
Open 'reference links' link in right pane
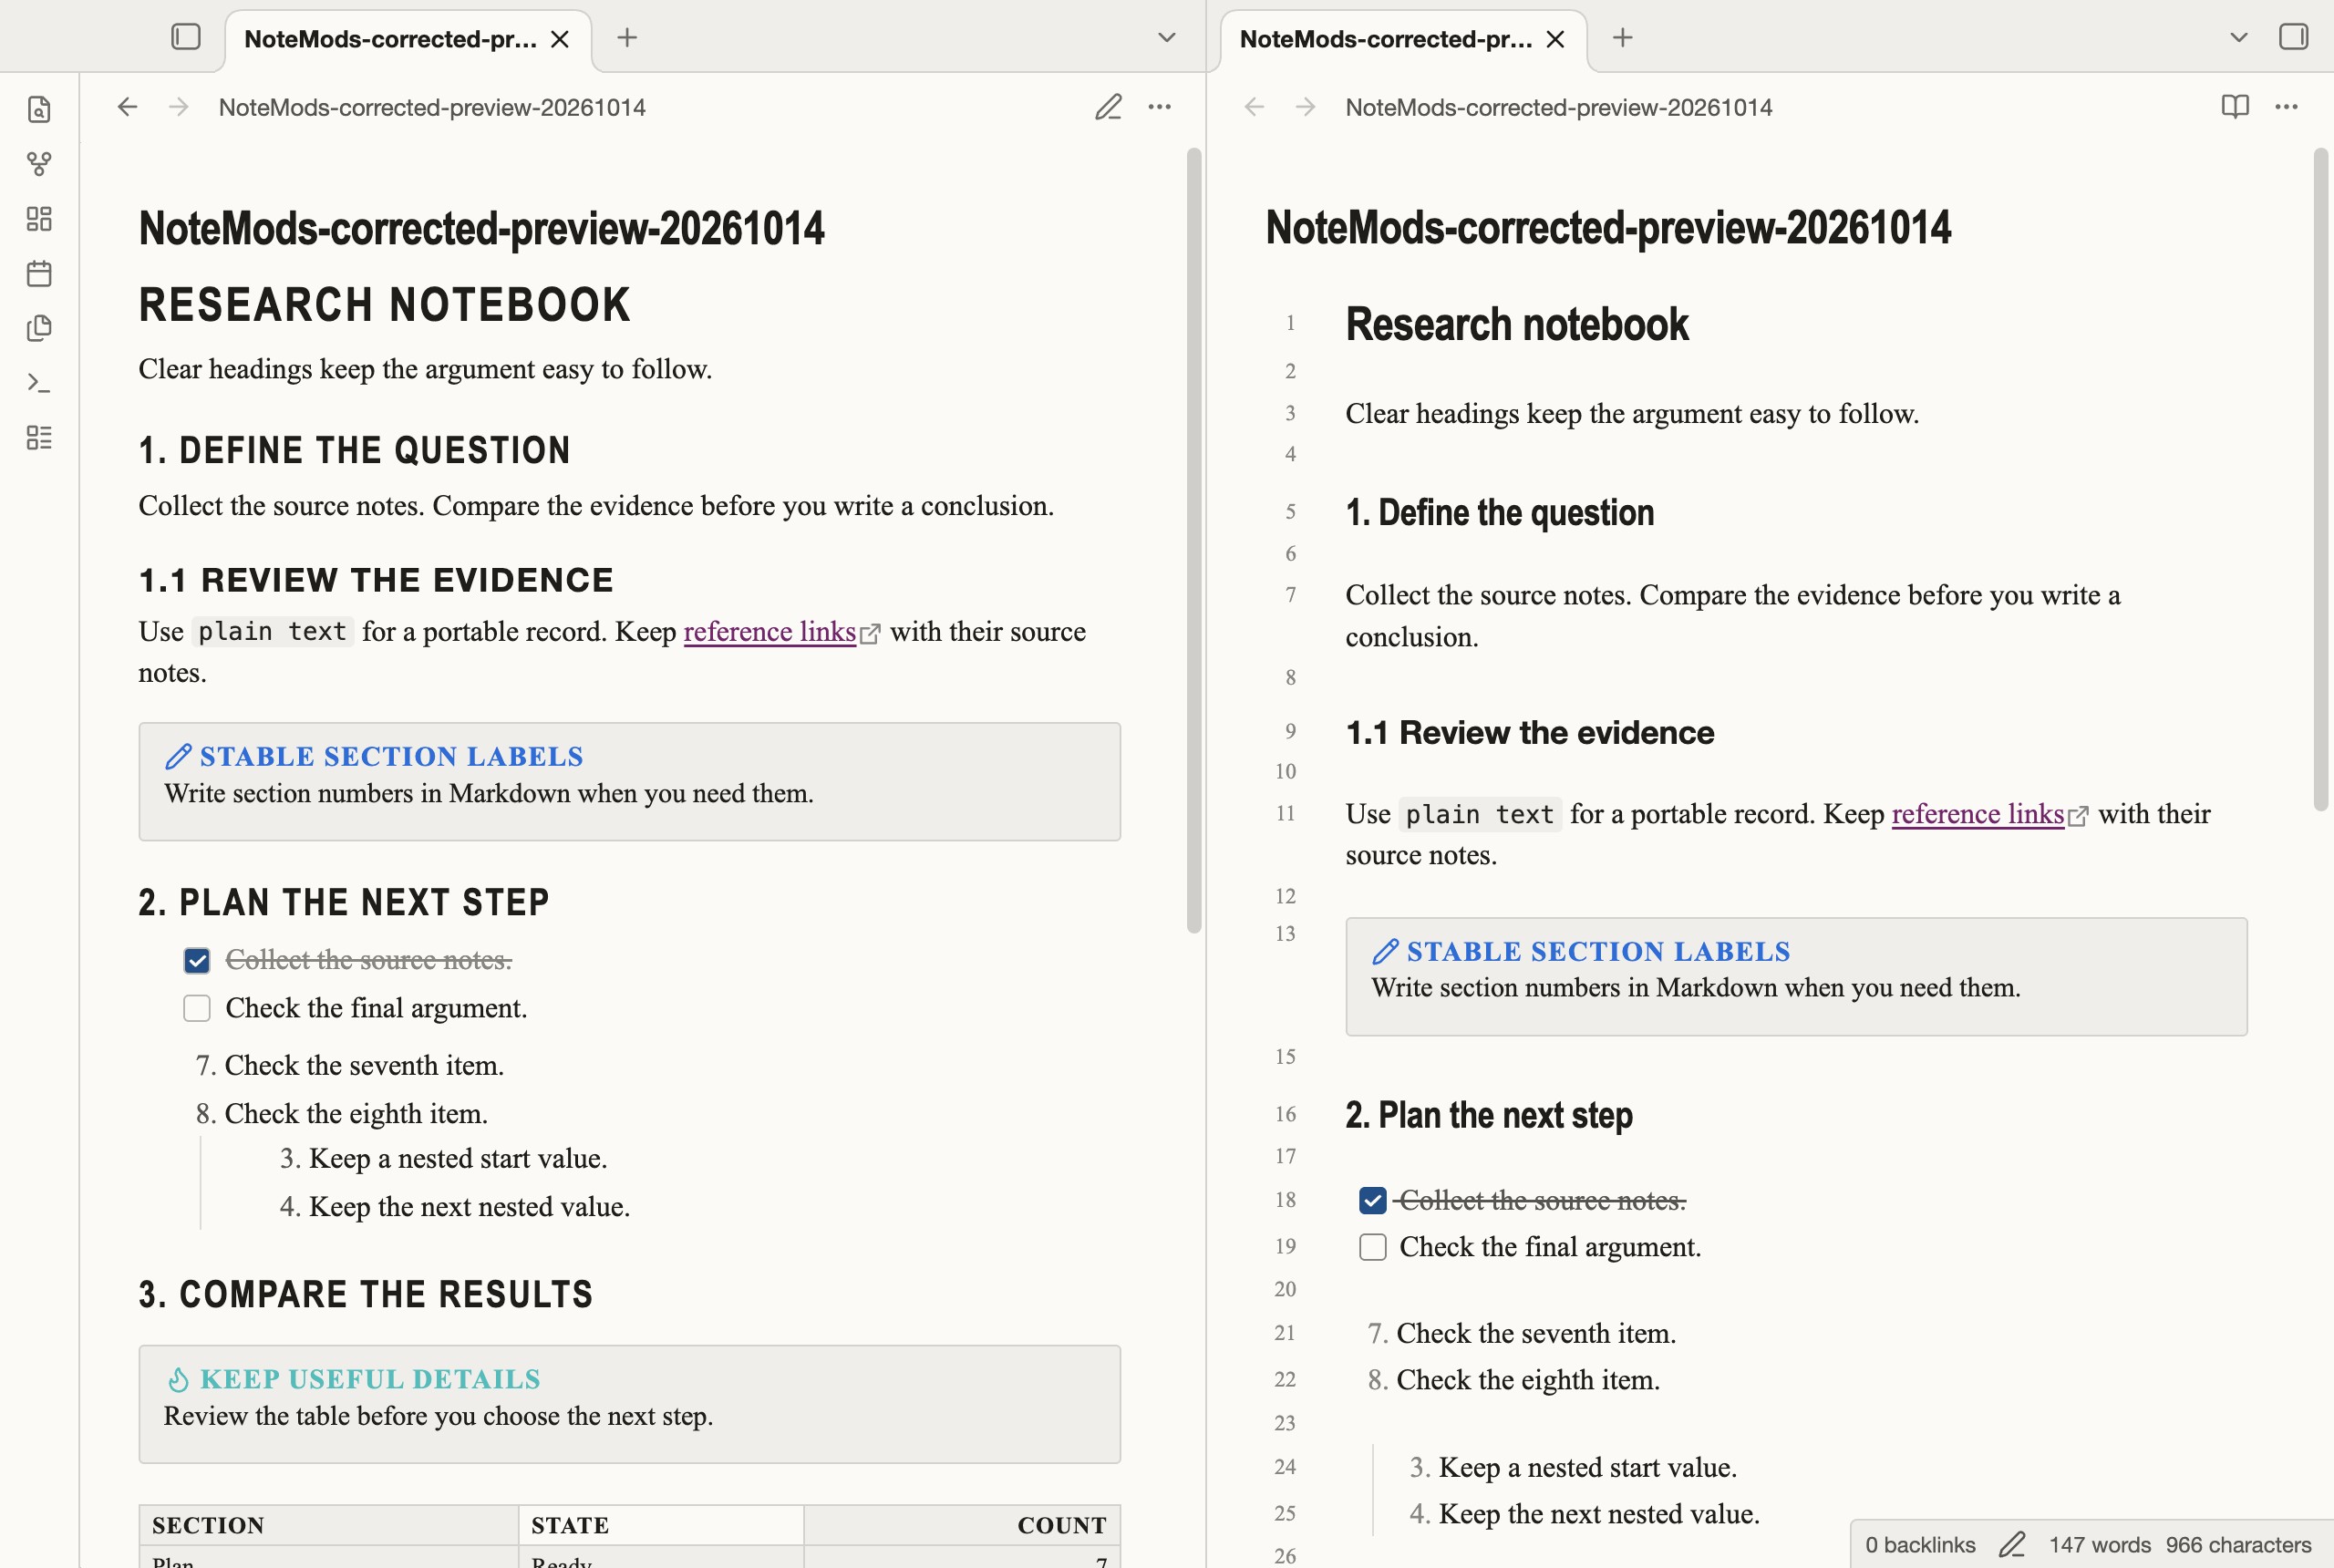(x=1978, y=814)
